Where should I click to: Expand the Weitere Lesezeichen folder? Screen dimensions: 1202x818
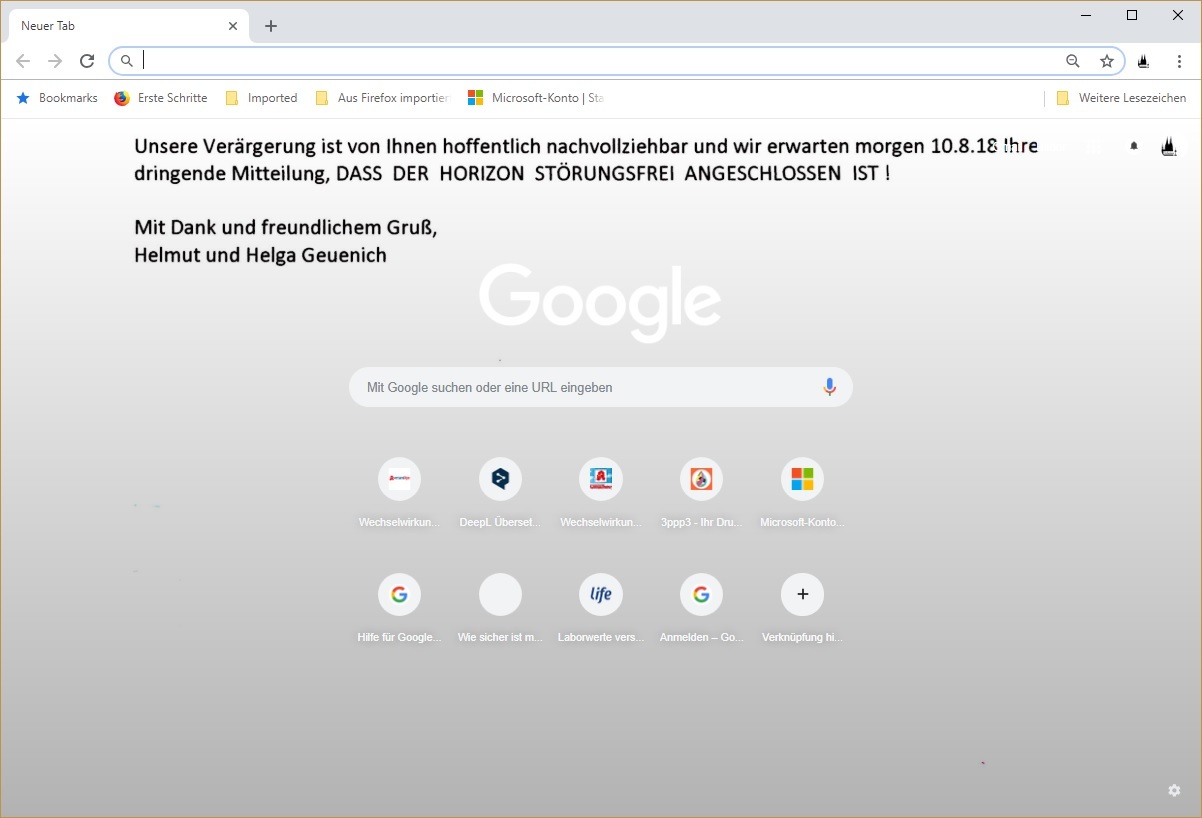(1121, 98)
